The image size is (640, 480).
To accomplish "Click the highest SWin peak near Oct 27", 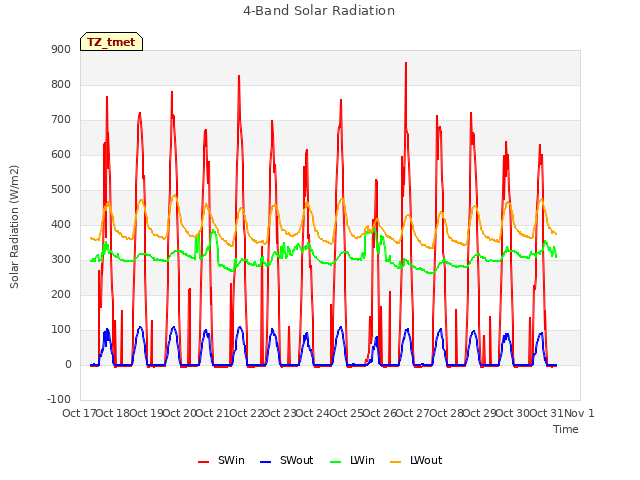I will click(x=406, y=63).
